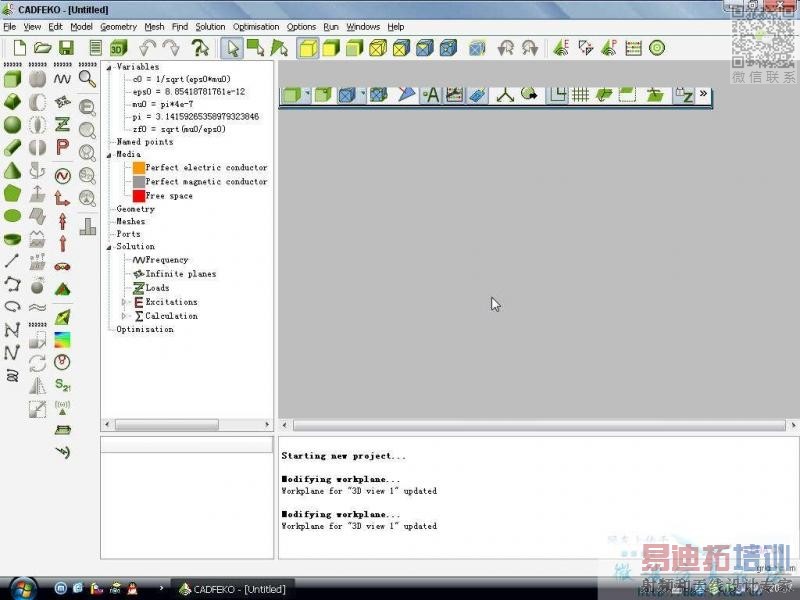Viewport: 800px width, 600px height.
Task: Create a sphere with the green sphere tool
Action: pos(12,124)
